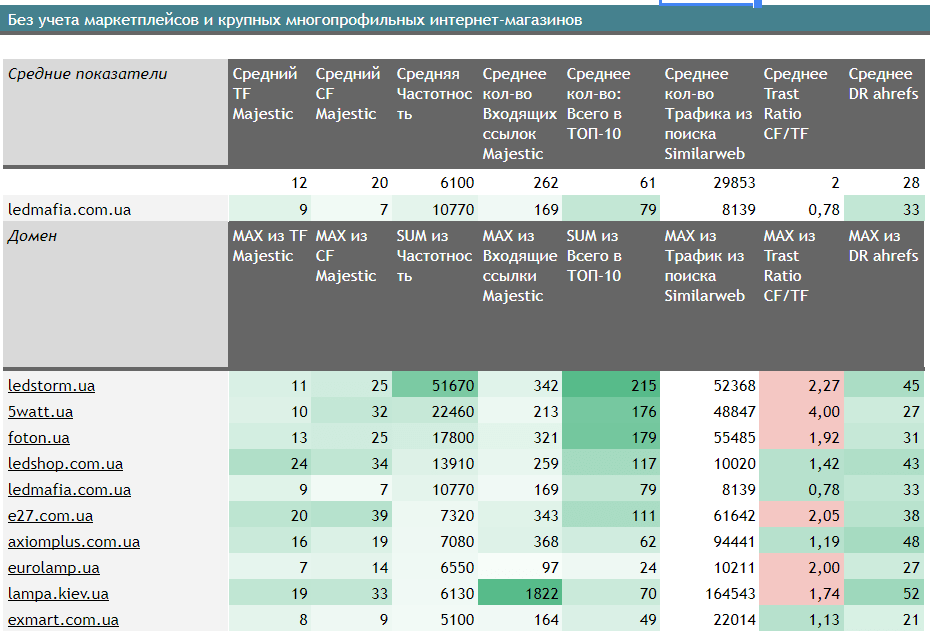This screenshot has height=631, width=930.
Task: Open the underlined ledmafia.com.ua link in domain list
Action: tap(69, 490)
